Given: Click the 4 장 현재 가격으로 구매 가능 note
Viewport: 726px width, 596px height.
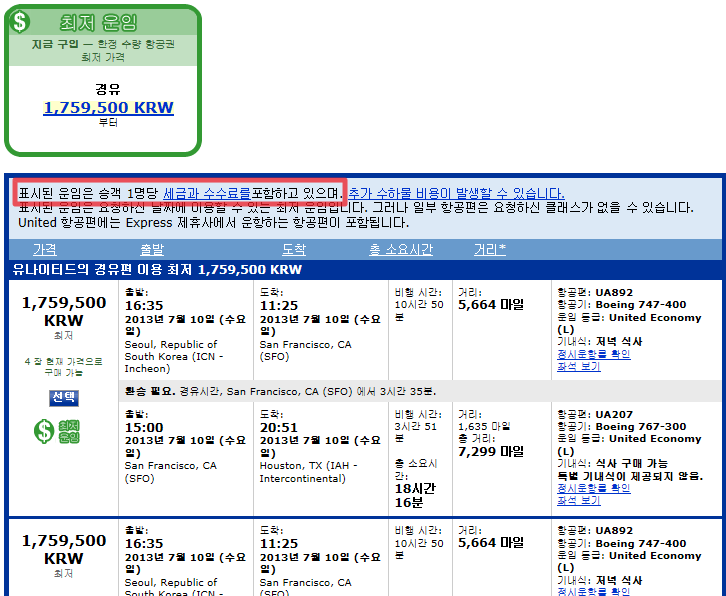Looking at the screenshot, I should 63,367.
